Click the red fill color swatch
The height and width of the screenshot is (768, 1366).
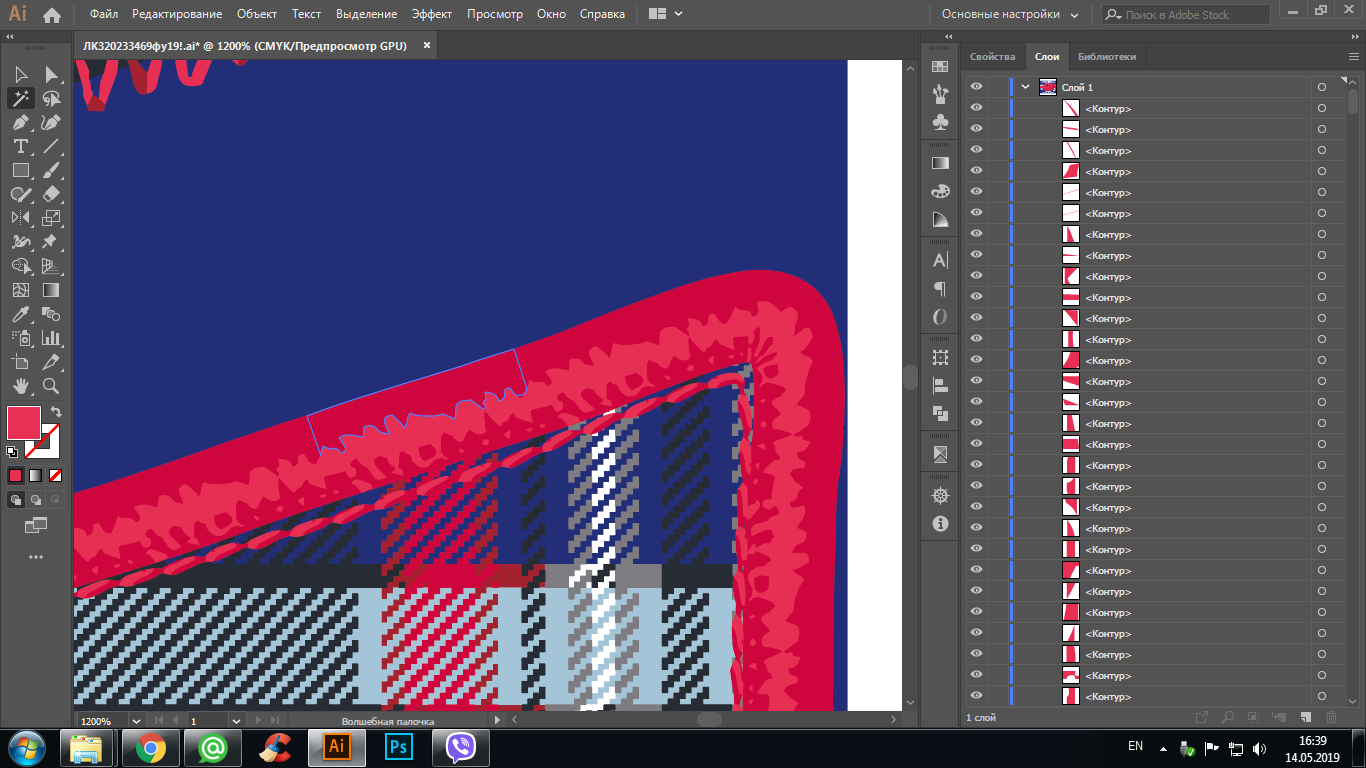point(24,423)
